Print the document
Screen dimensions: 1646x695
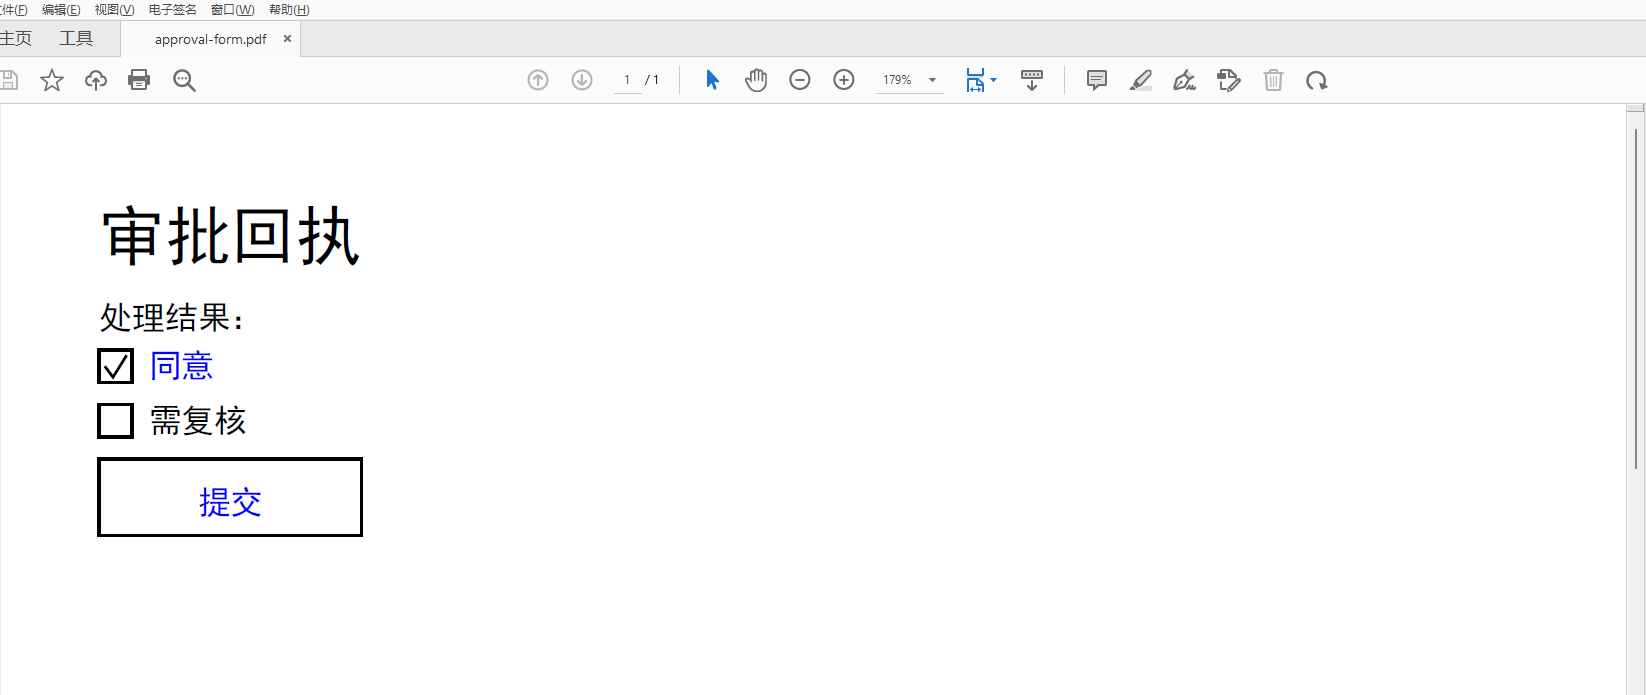(139, 80)
